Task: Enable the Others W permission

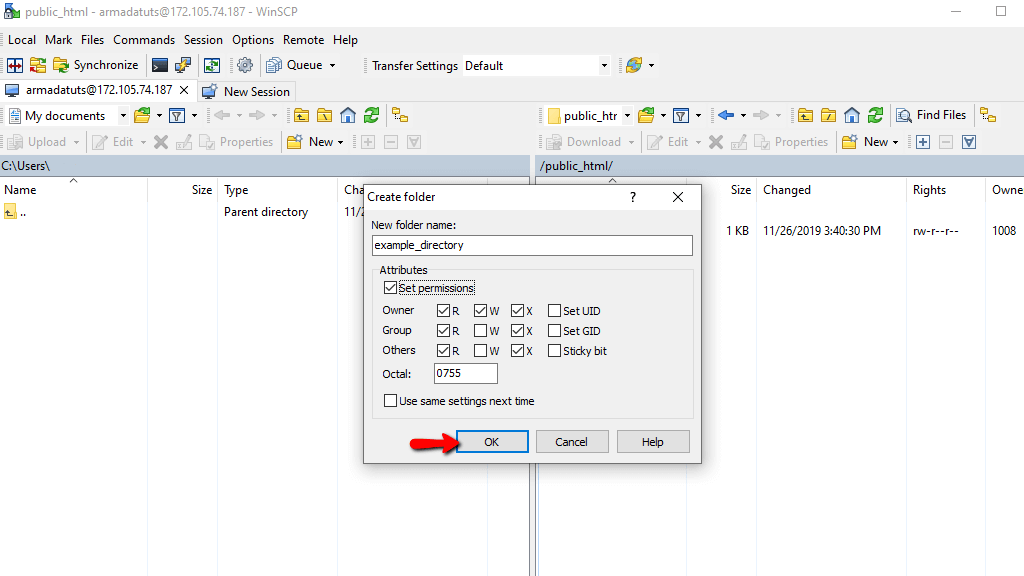Action: (481, 351)
